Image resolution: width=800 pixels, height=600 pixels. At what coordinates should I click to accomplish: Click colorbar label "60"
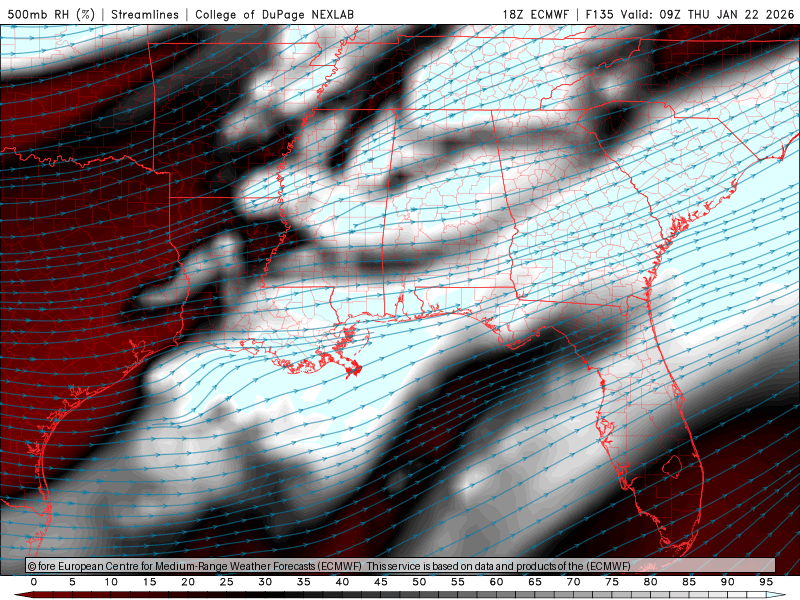point(496,582)
